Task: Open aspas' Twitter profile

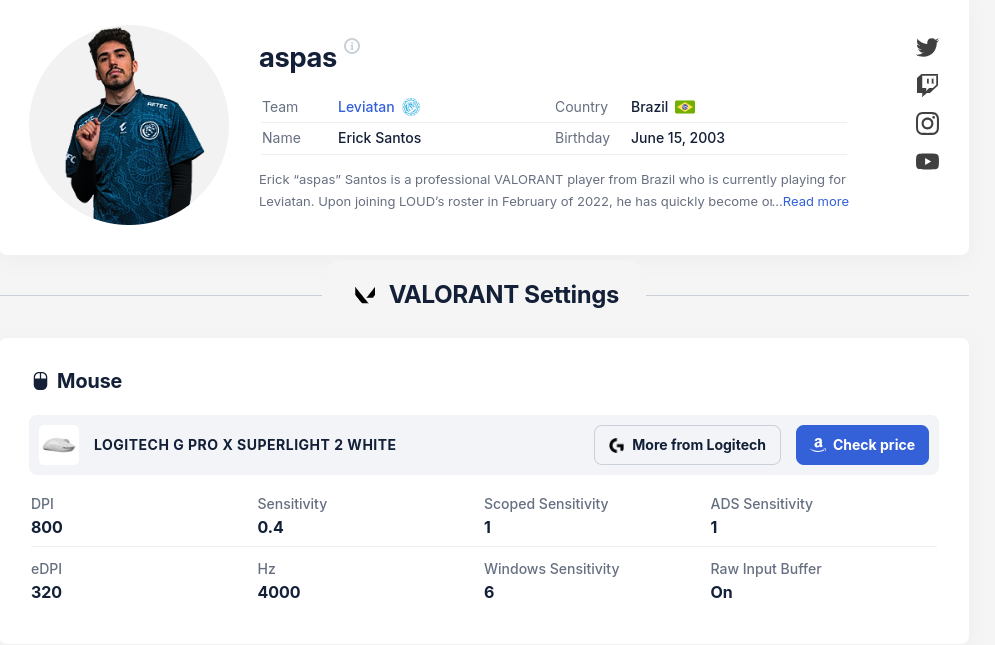Action: [927, 47]
